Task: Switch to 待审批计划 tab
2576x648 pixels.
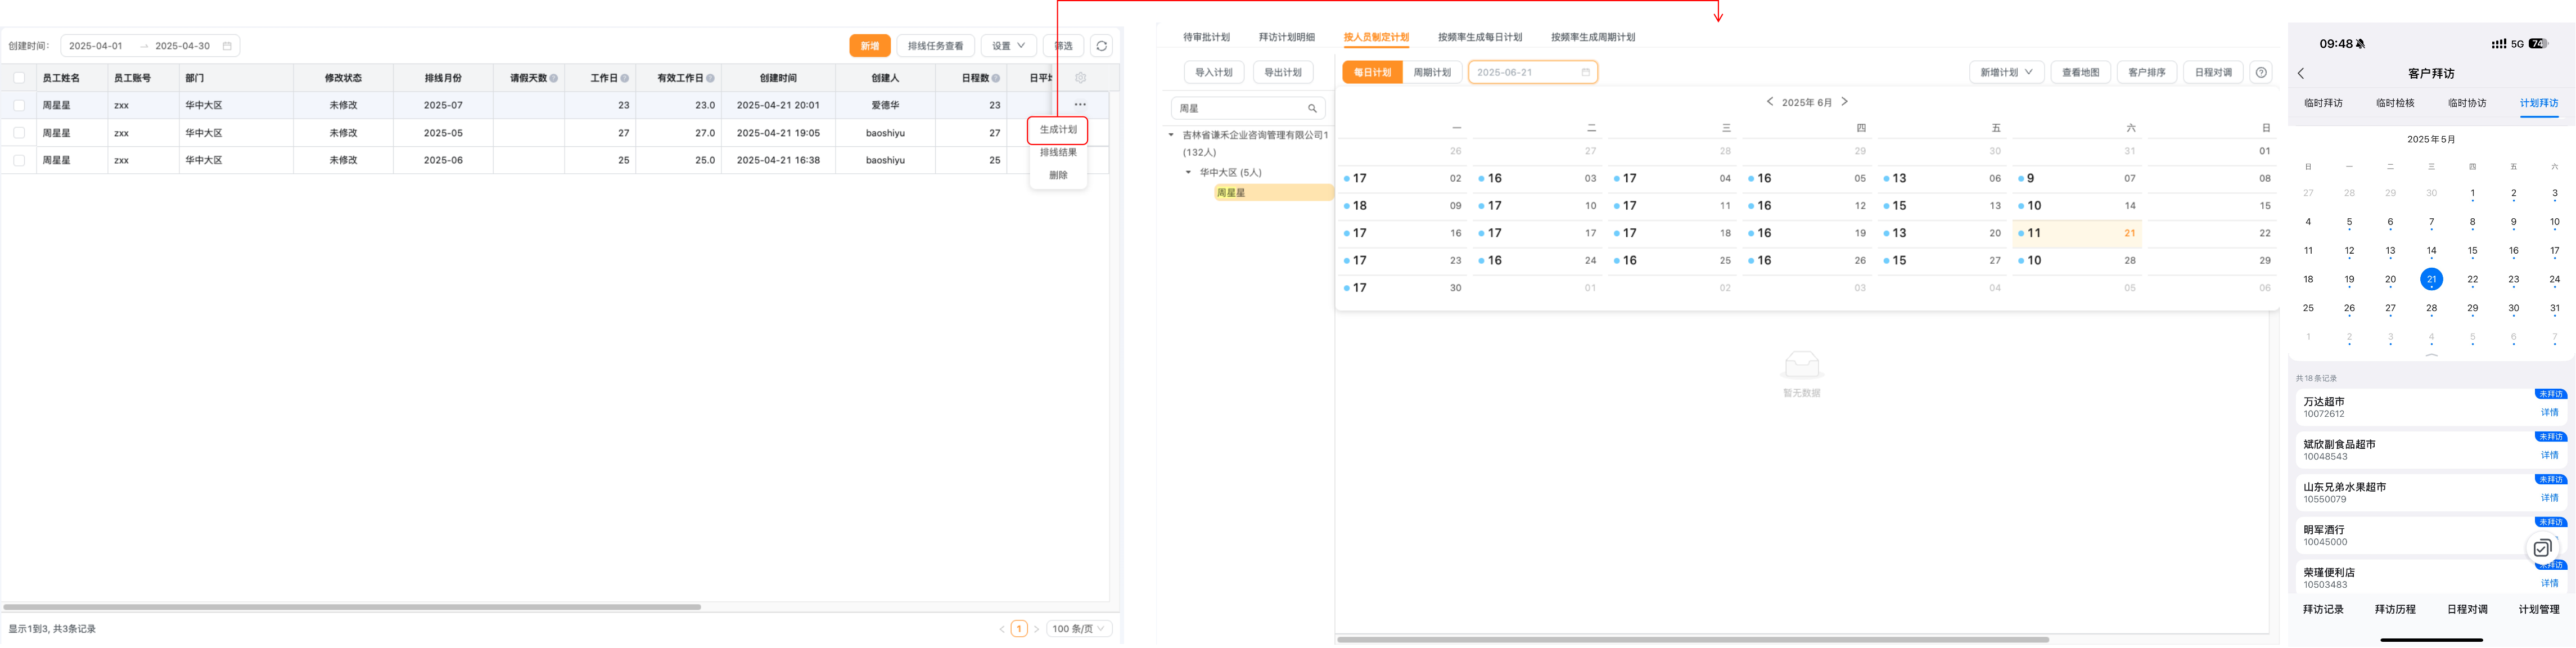Action: click(1206, 37)
